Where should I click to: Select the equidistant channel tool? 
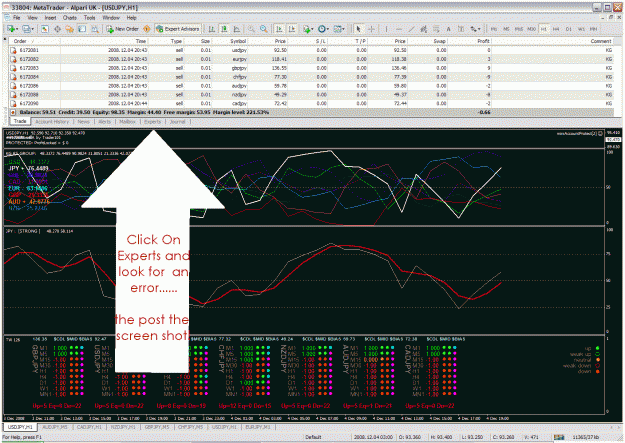(x=424, y=29)
